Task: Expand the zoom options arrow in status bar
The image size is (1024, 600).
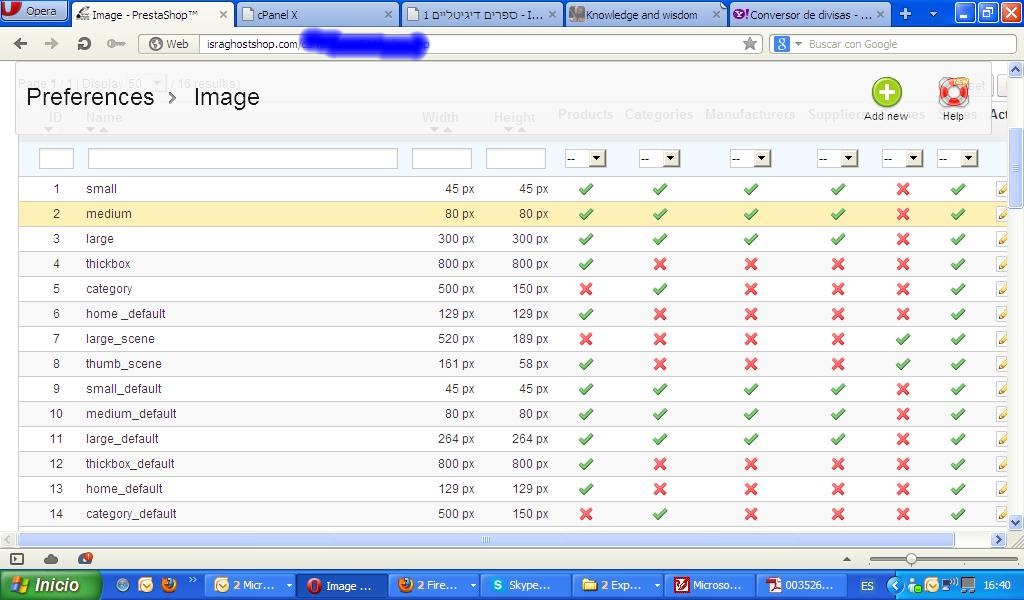Action: pyautogui.click(x=847, y=559)
